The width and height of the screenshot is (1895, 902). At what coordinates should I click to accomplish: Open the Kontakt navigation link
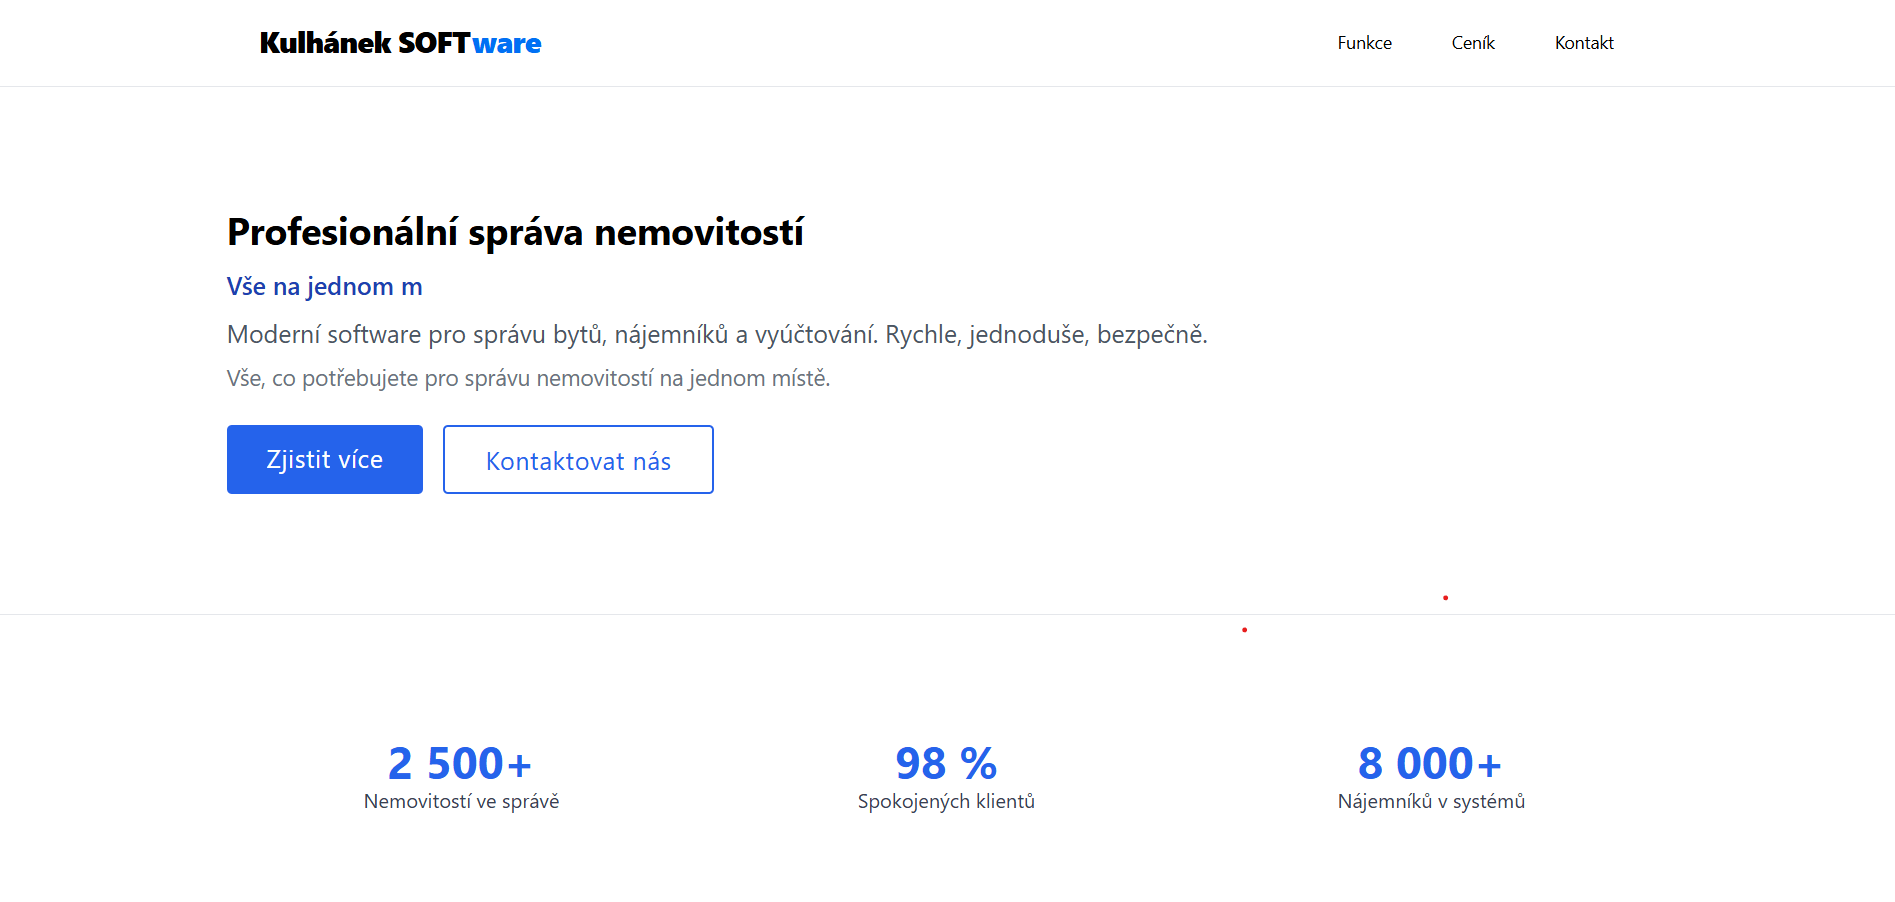coord(1583,43)
